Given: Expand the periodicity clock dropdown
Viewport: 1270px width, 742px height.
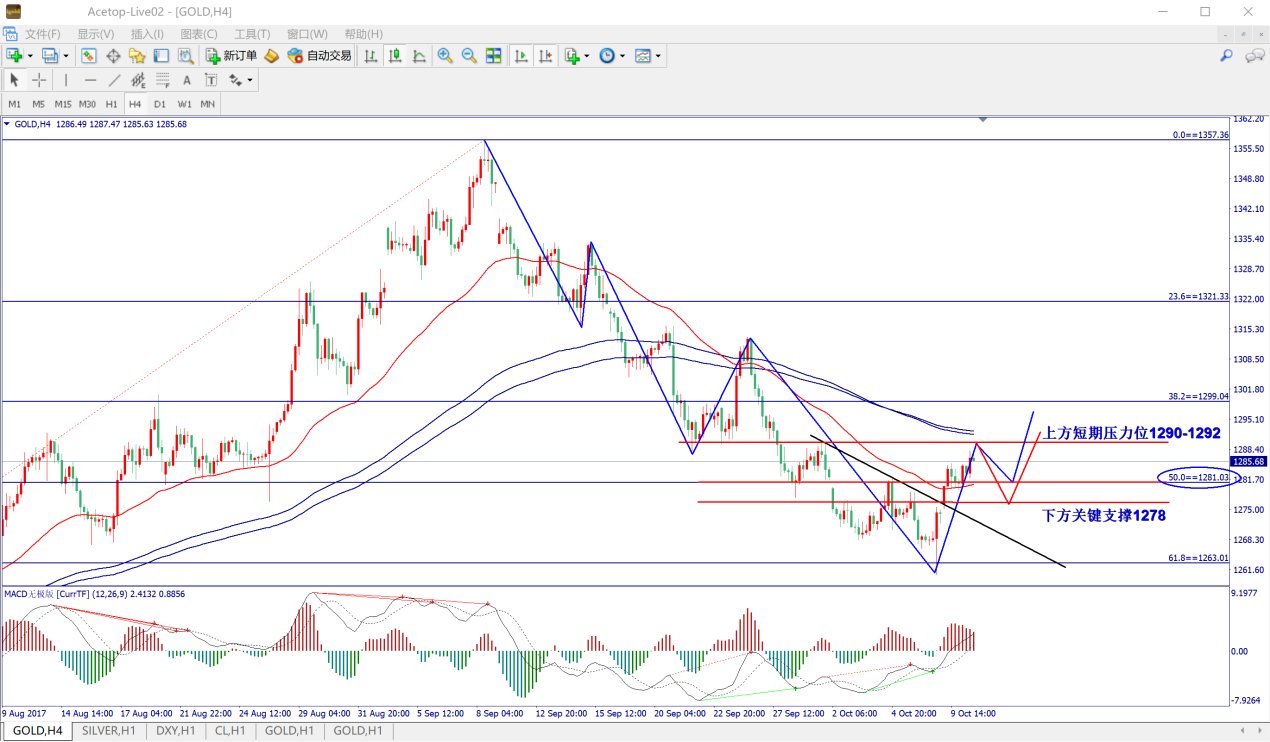Looking at the screenshot, I should point(622,56).
